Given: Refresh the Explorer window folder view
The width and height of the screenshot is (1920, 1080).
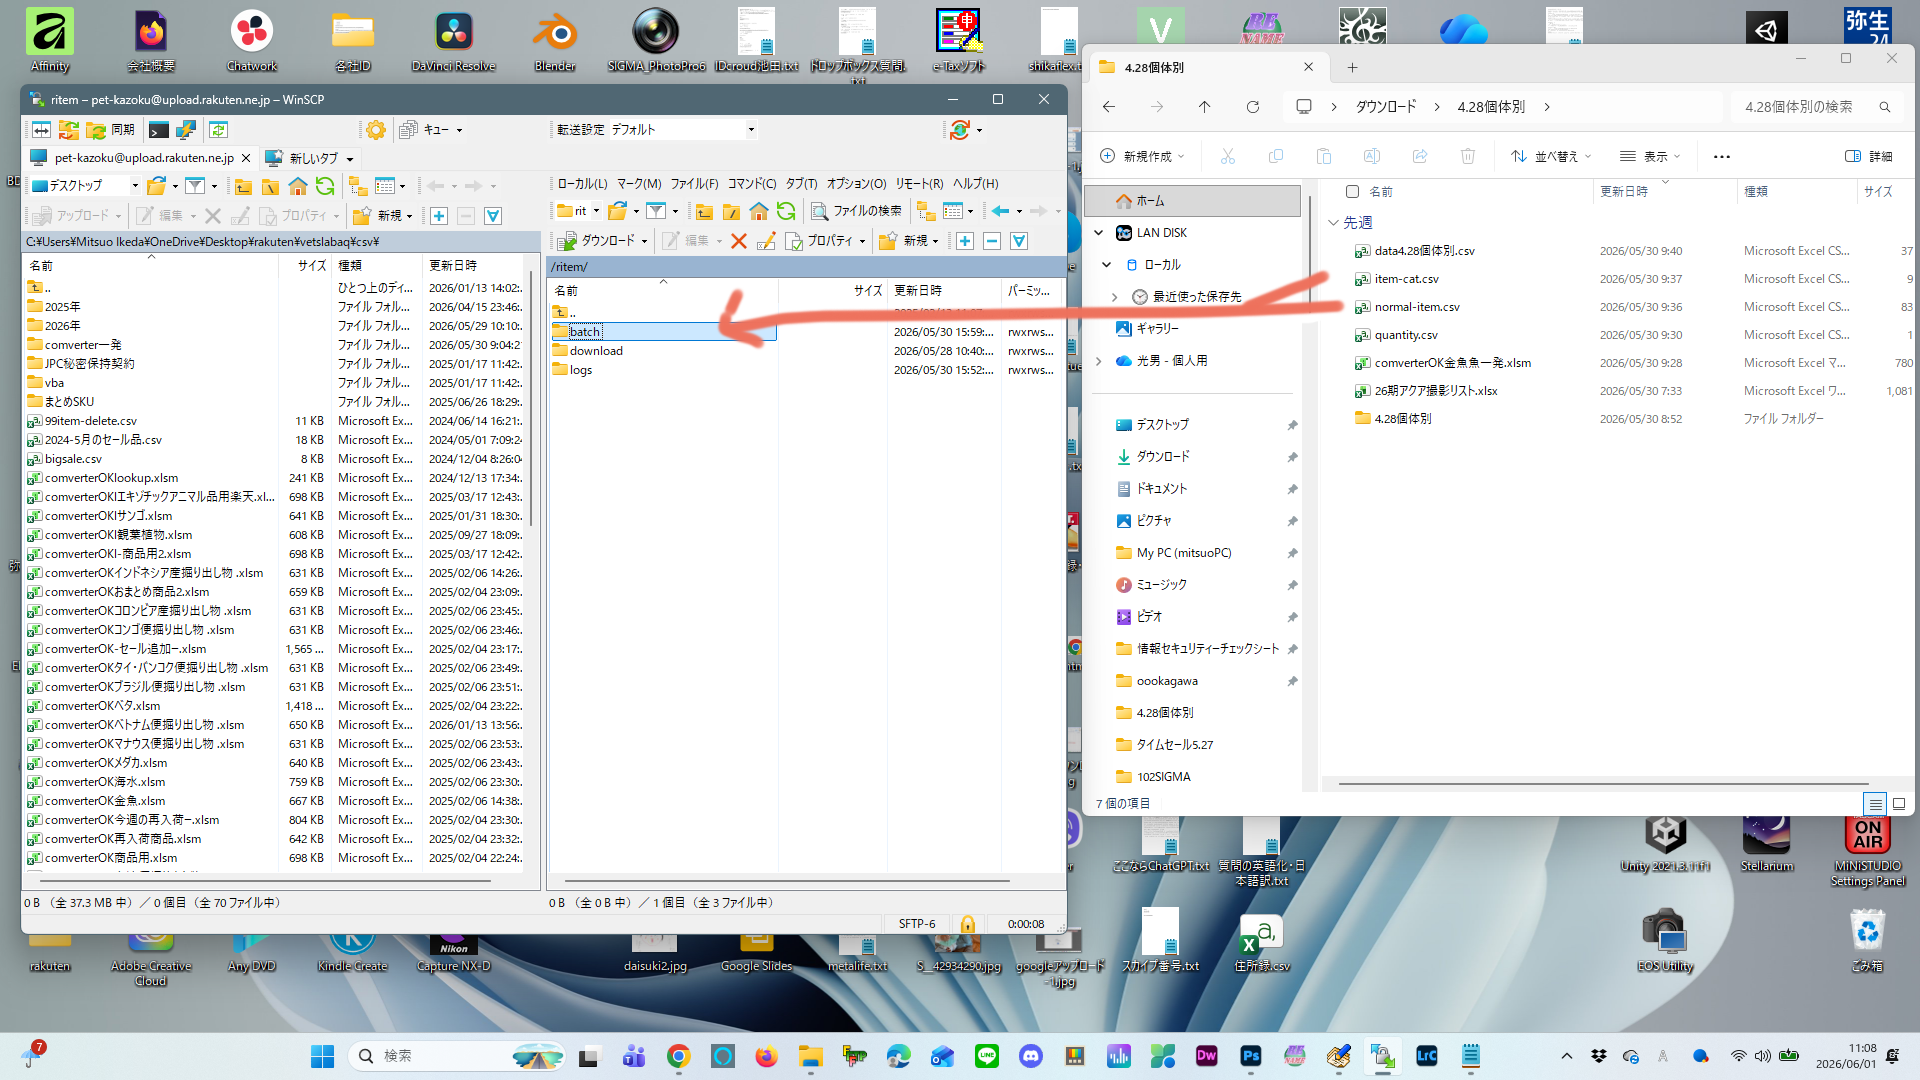Looking at the screenshot, I should pyautogui.click(x=1253, y=107).
